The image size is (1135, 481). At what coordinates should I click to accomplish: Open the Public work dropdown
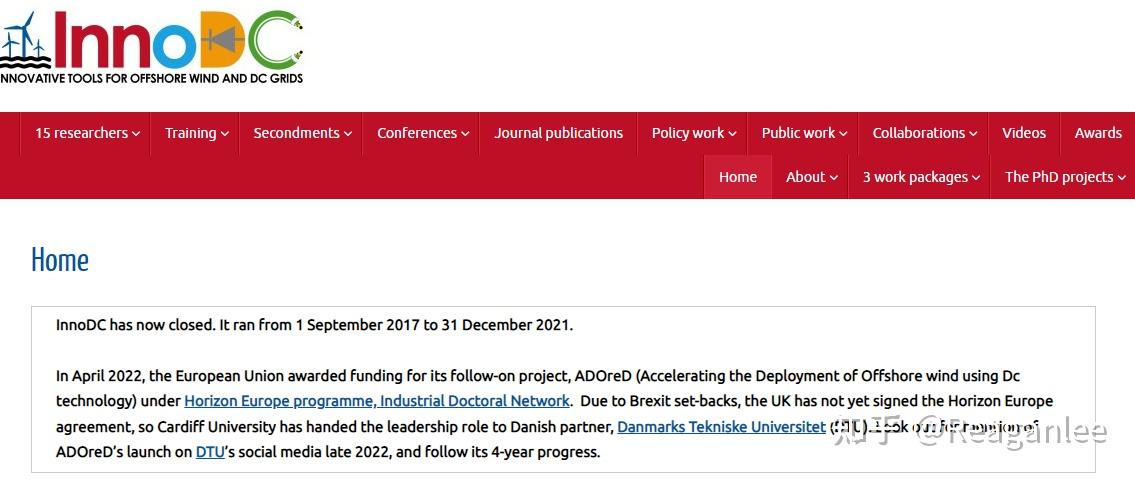point(804,133)
